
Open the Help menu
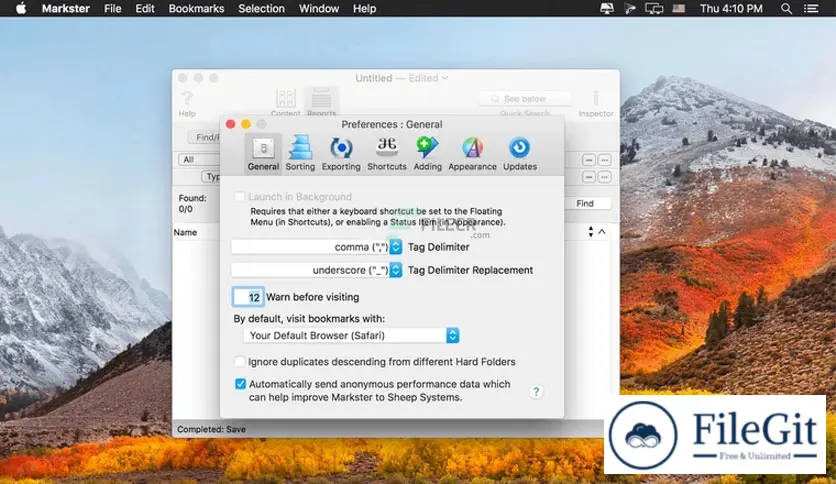coord(364,9)
